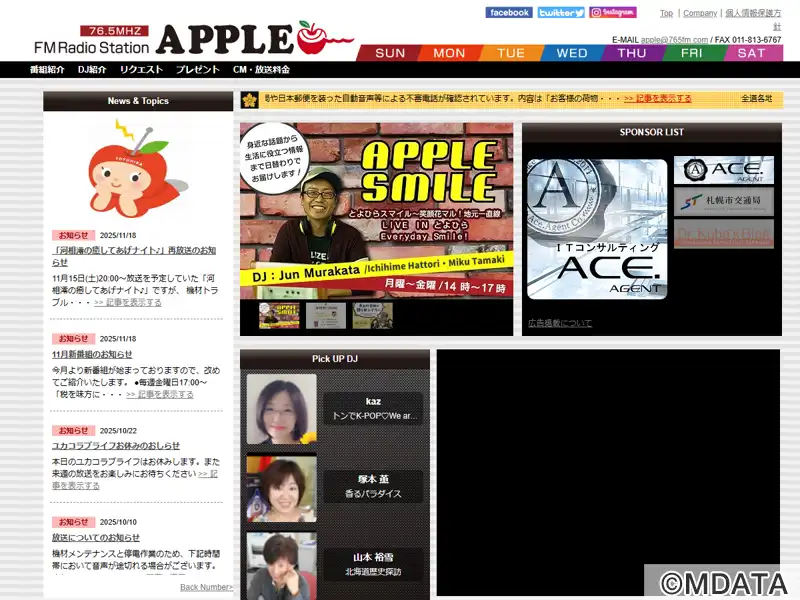This screenshot has height=600, width=800.
Task: Open the twitter social button
Action: (561, 12)
